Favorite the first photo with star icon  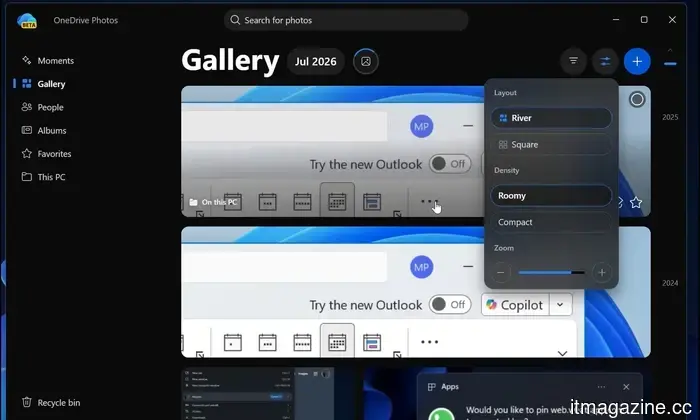pos(636,203)
